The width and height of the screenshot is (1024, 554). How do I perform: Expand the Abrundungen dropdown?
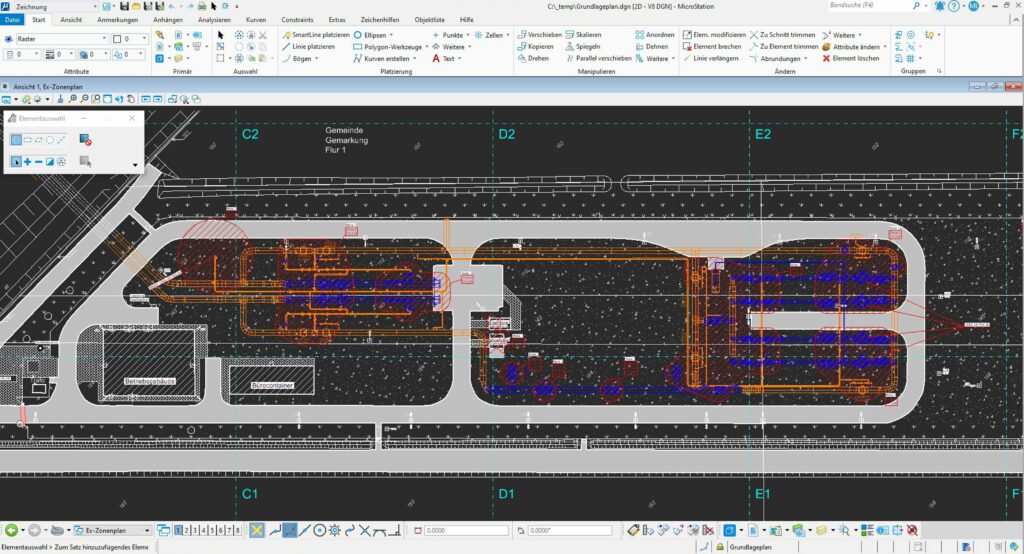[805, 58]
